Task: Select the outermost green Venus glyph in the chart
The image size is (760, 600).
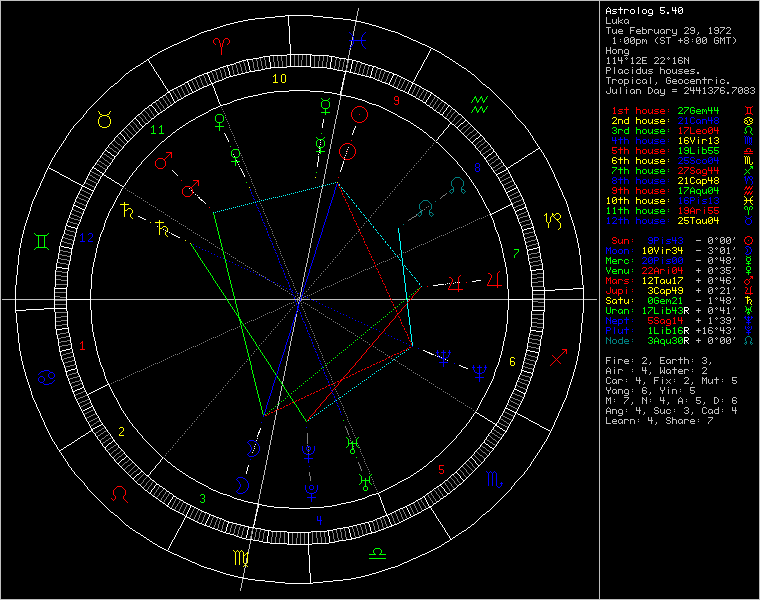Action: (x=220, y=122)
